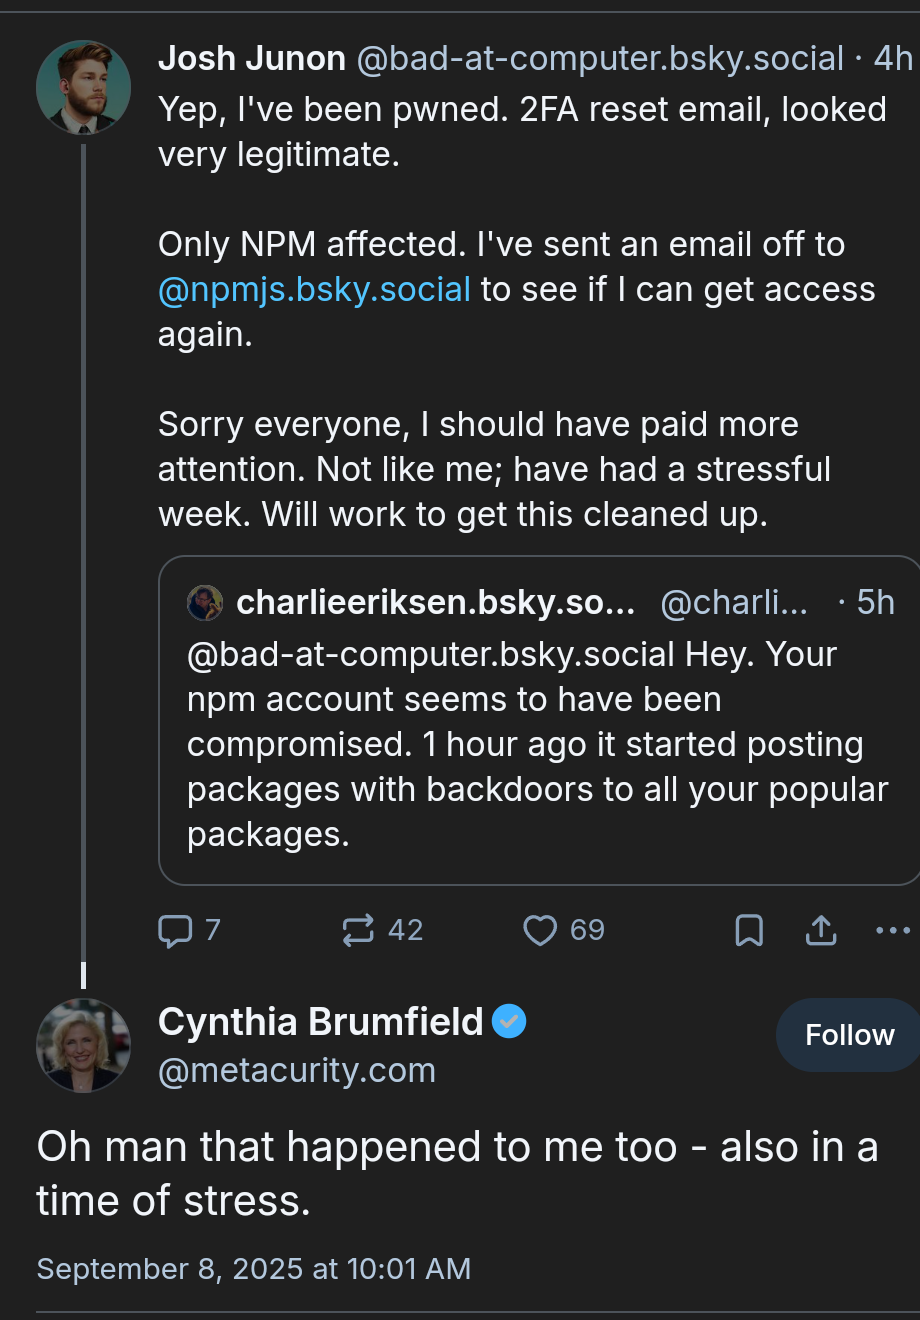Open the three-dot more options menu
The height and width of the screenshot is (1320, 920).
click(892, 931)
